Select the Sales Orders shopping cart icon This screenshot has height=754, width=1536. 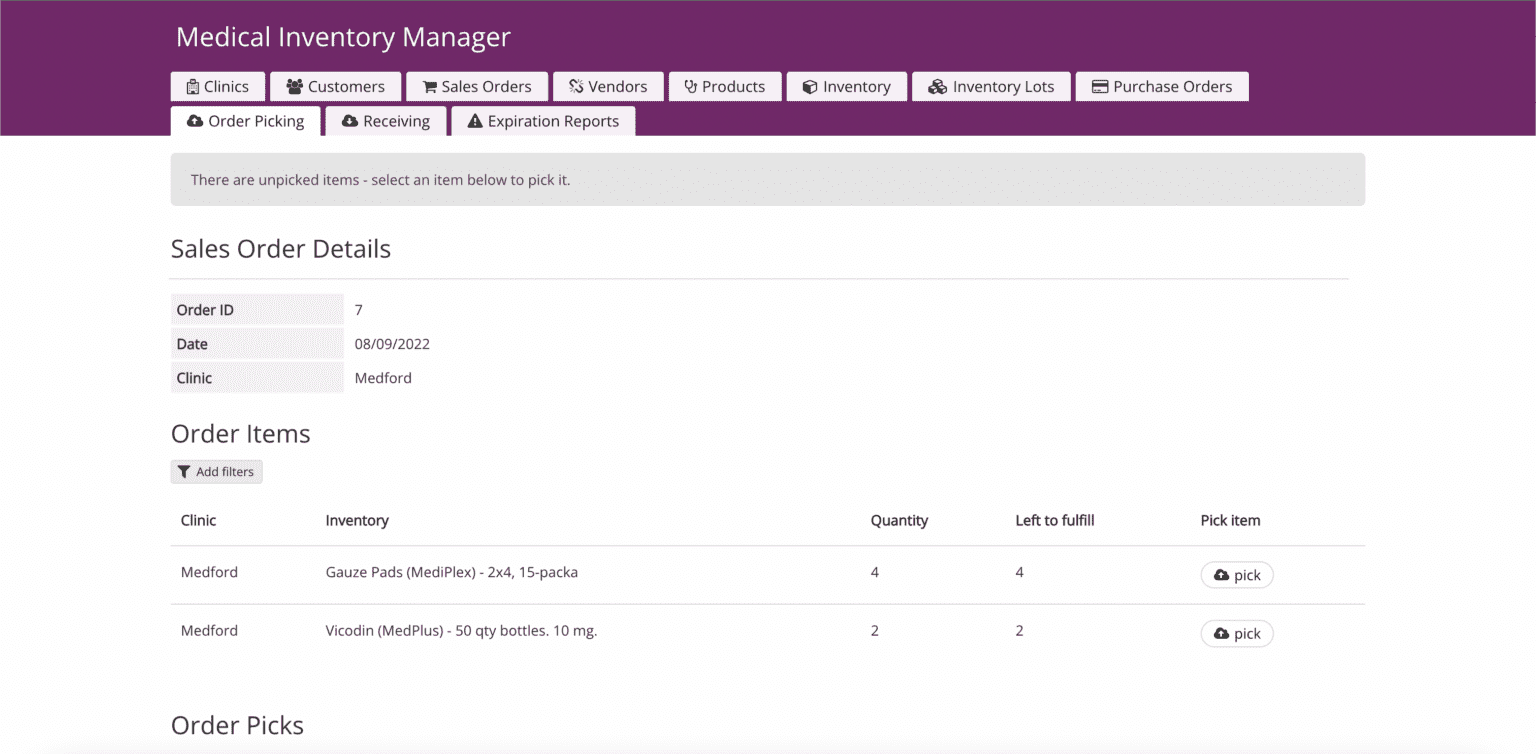click(429, 86)
